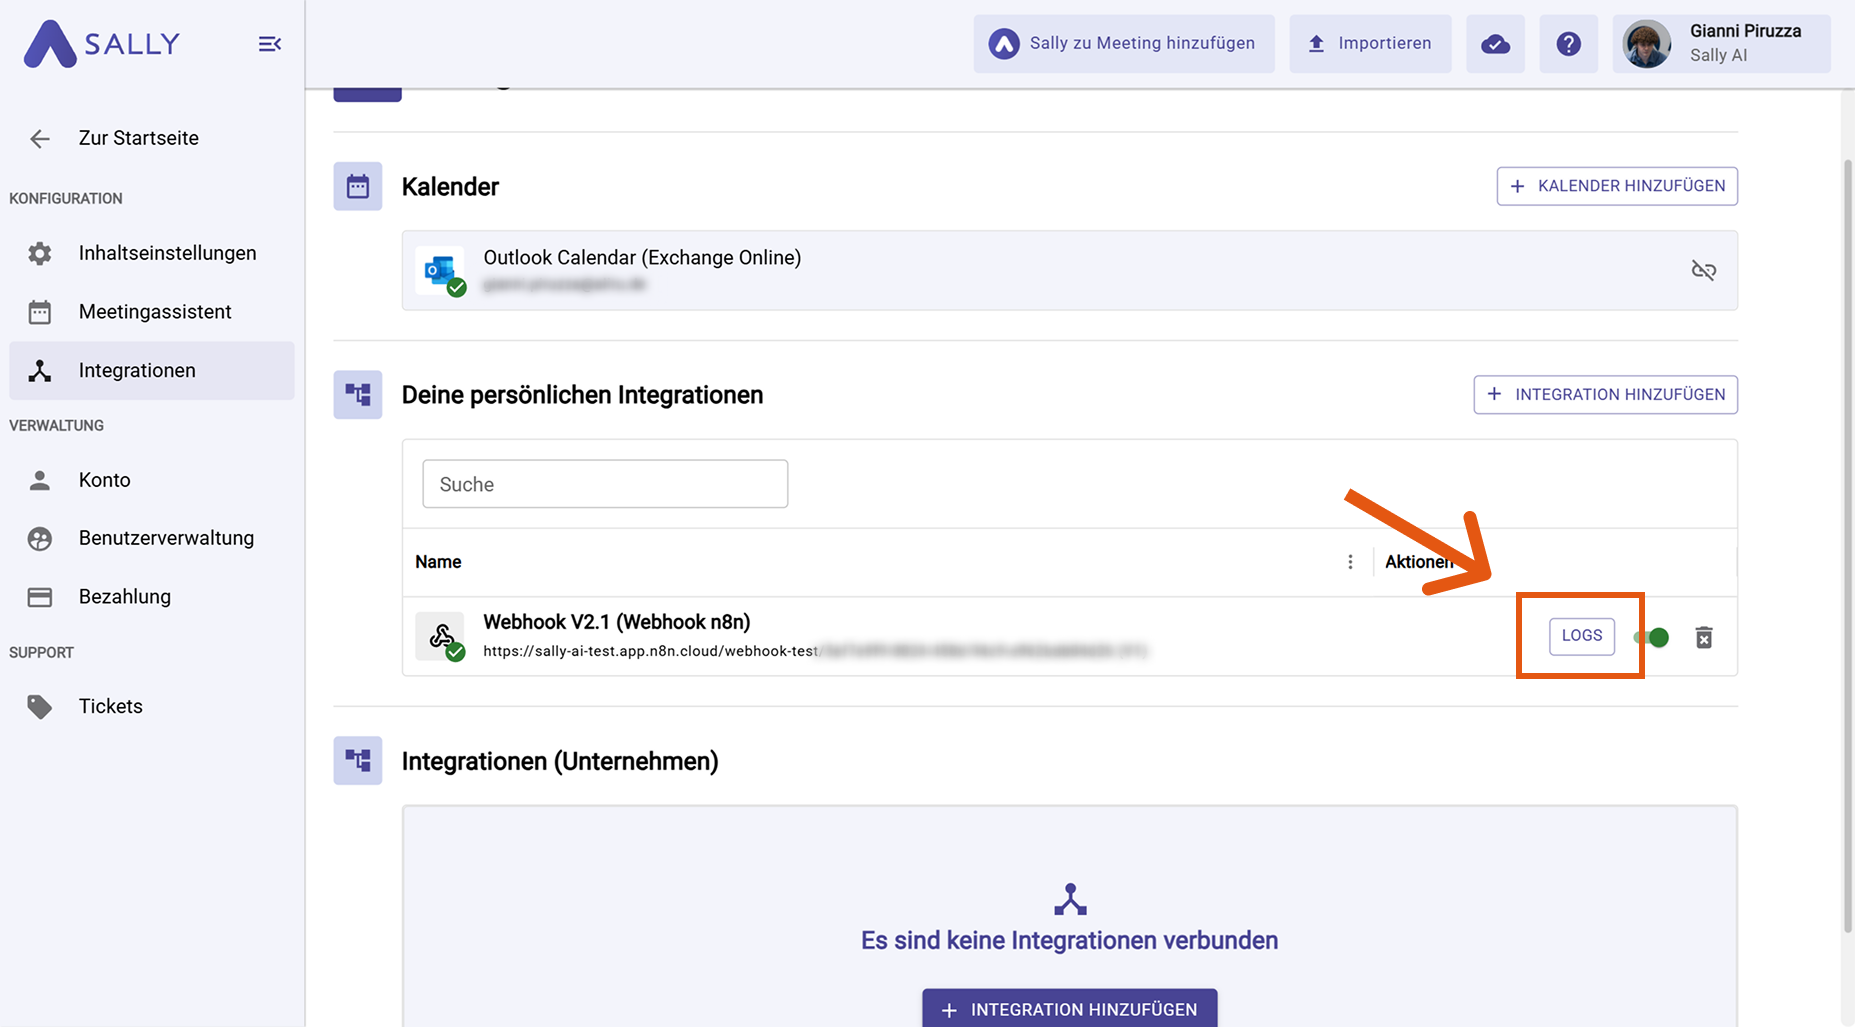Click the cloud status icon
This screenshot has height=1027, width=1855.
[x=1495, y=44]
